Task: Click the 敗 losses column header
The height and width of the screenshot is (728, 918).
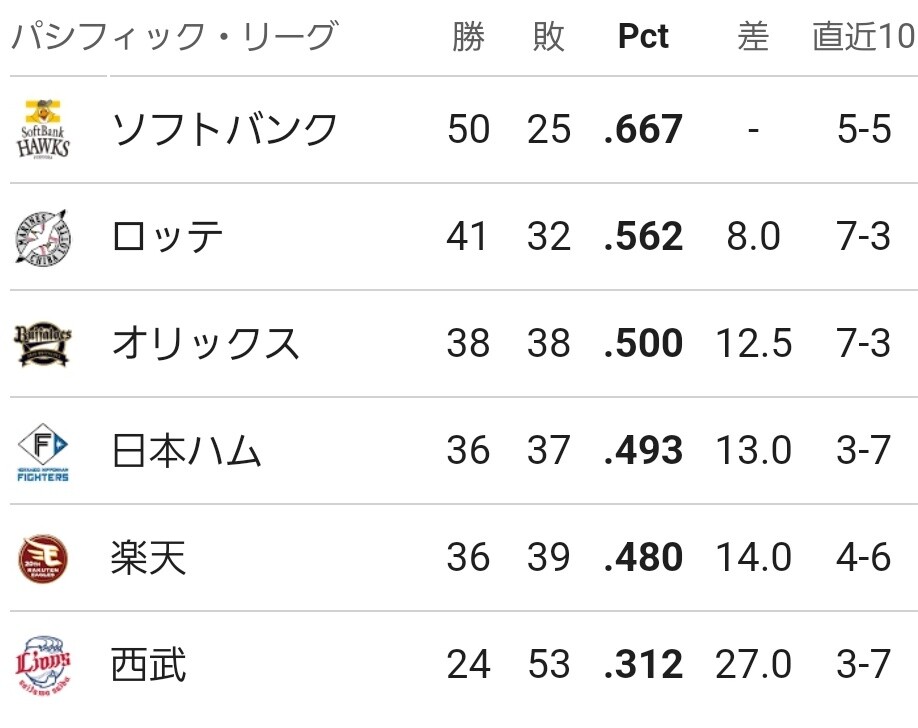Action: pos(549,36)
